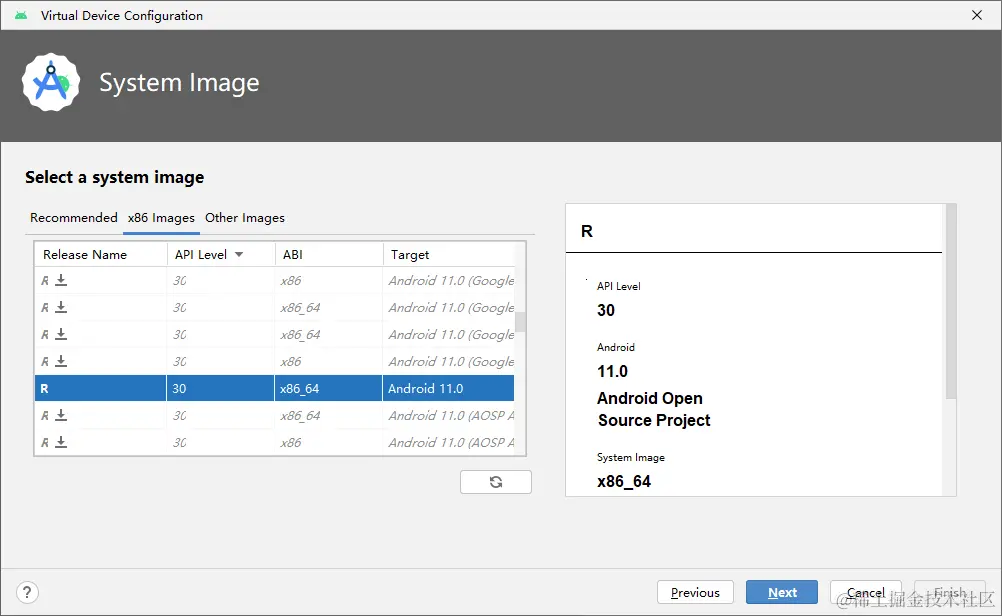Click the Android icon in the title bar

(x=21, y=15)
